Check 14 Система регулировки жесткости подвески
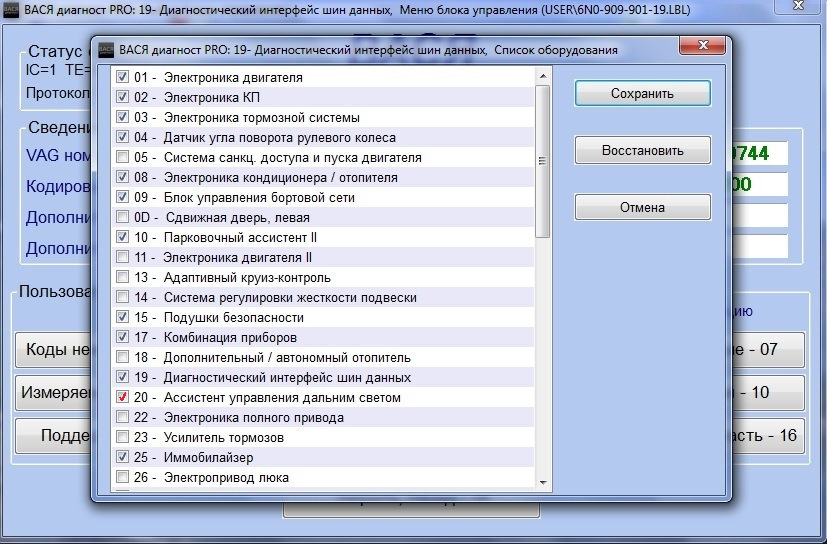The image size is (827, 544). pos(122,298)
